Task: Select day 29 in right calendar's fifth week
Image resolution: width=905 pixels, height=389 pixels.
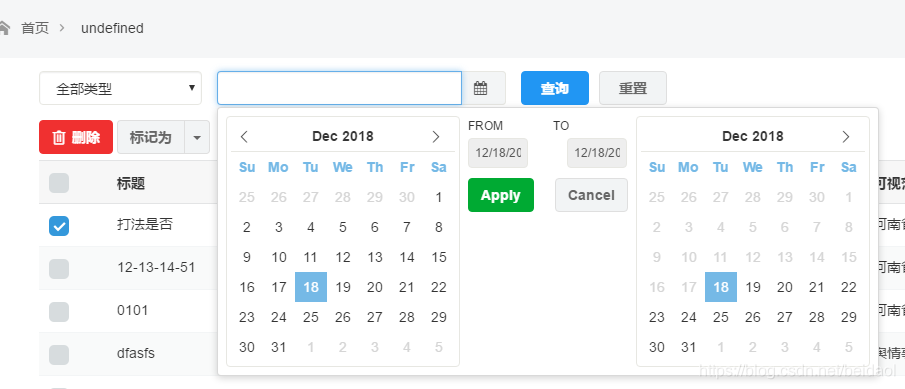Action: point(848,317)
